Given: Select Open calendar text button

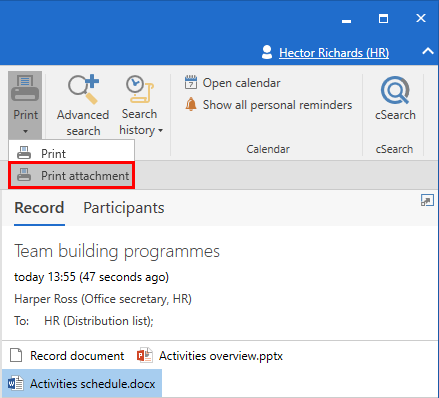Looking at the screenshot, I should (242, 83).
